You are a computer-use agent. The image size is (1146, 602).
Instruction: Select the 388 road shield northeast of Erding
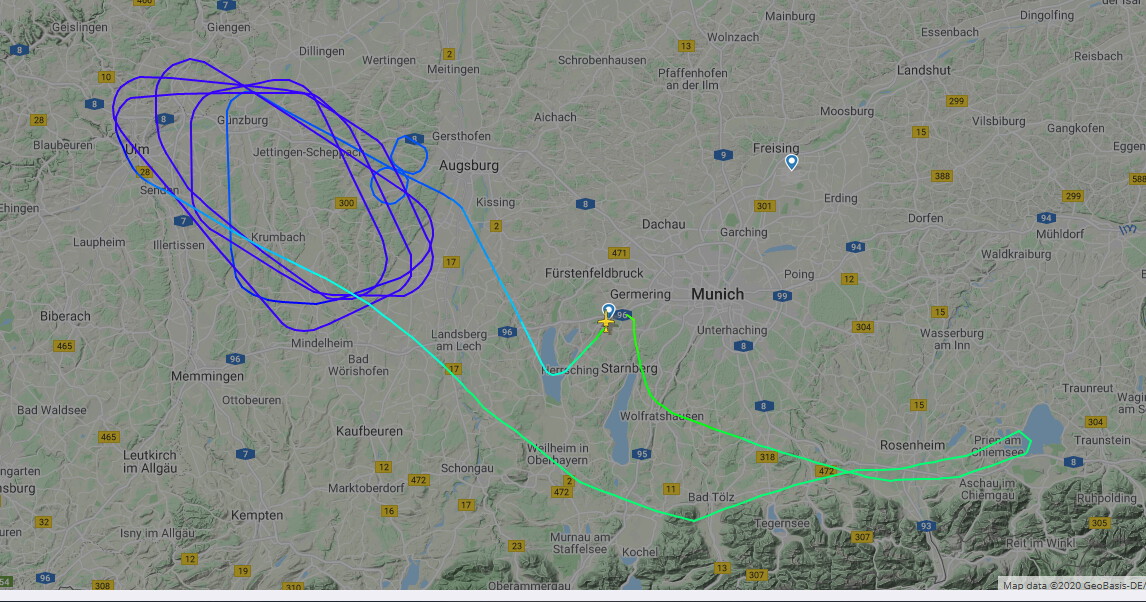coord(942,175)
